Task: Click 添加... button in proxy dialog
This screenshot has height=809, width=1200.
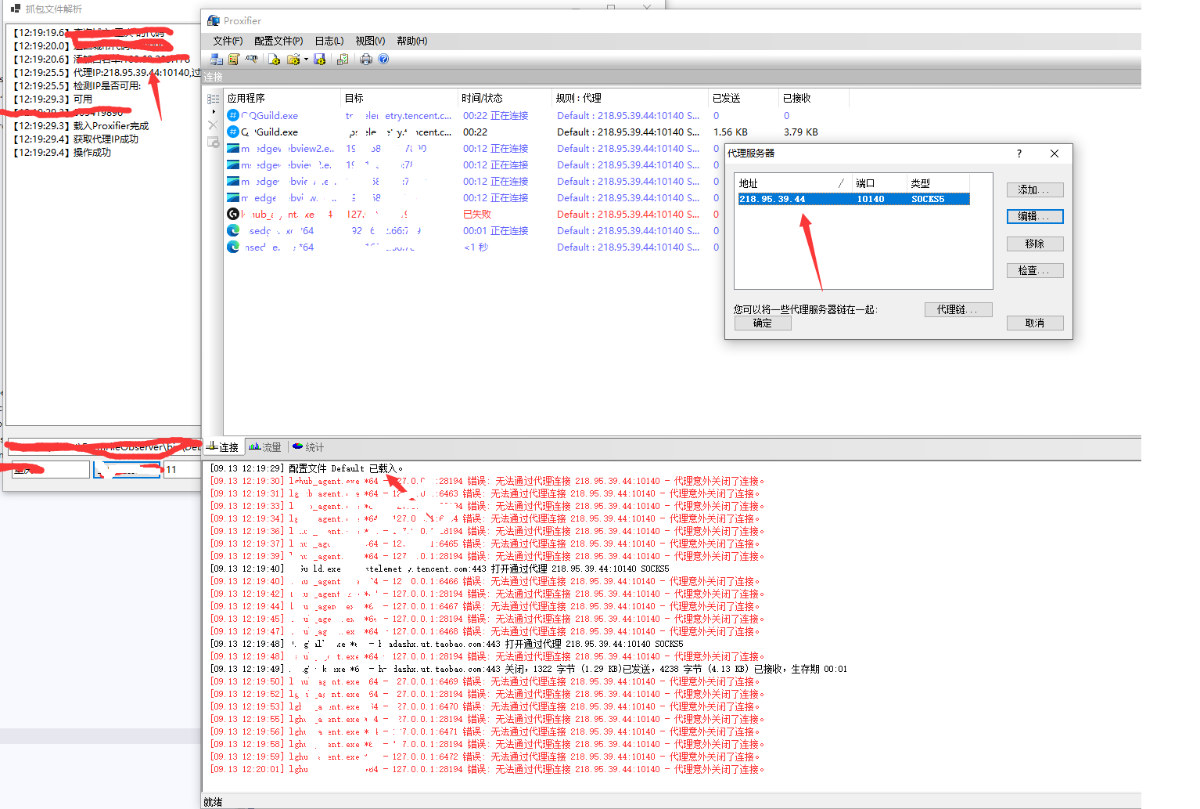Action: tap(1035, 190)
